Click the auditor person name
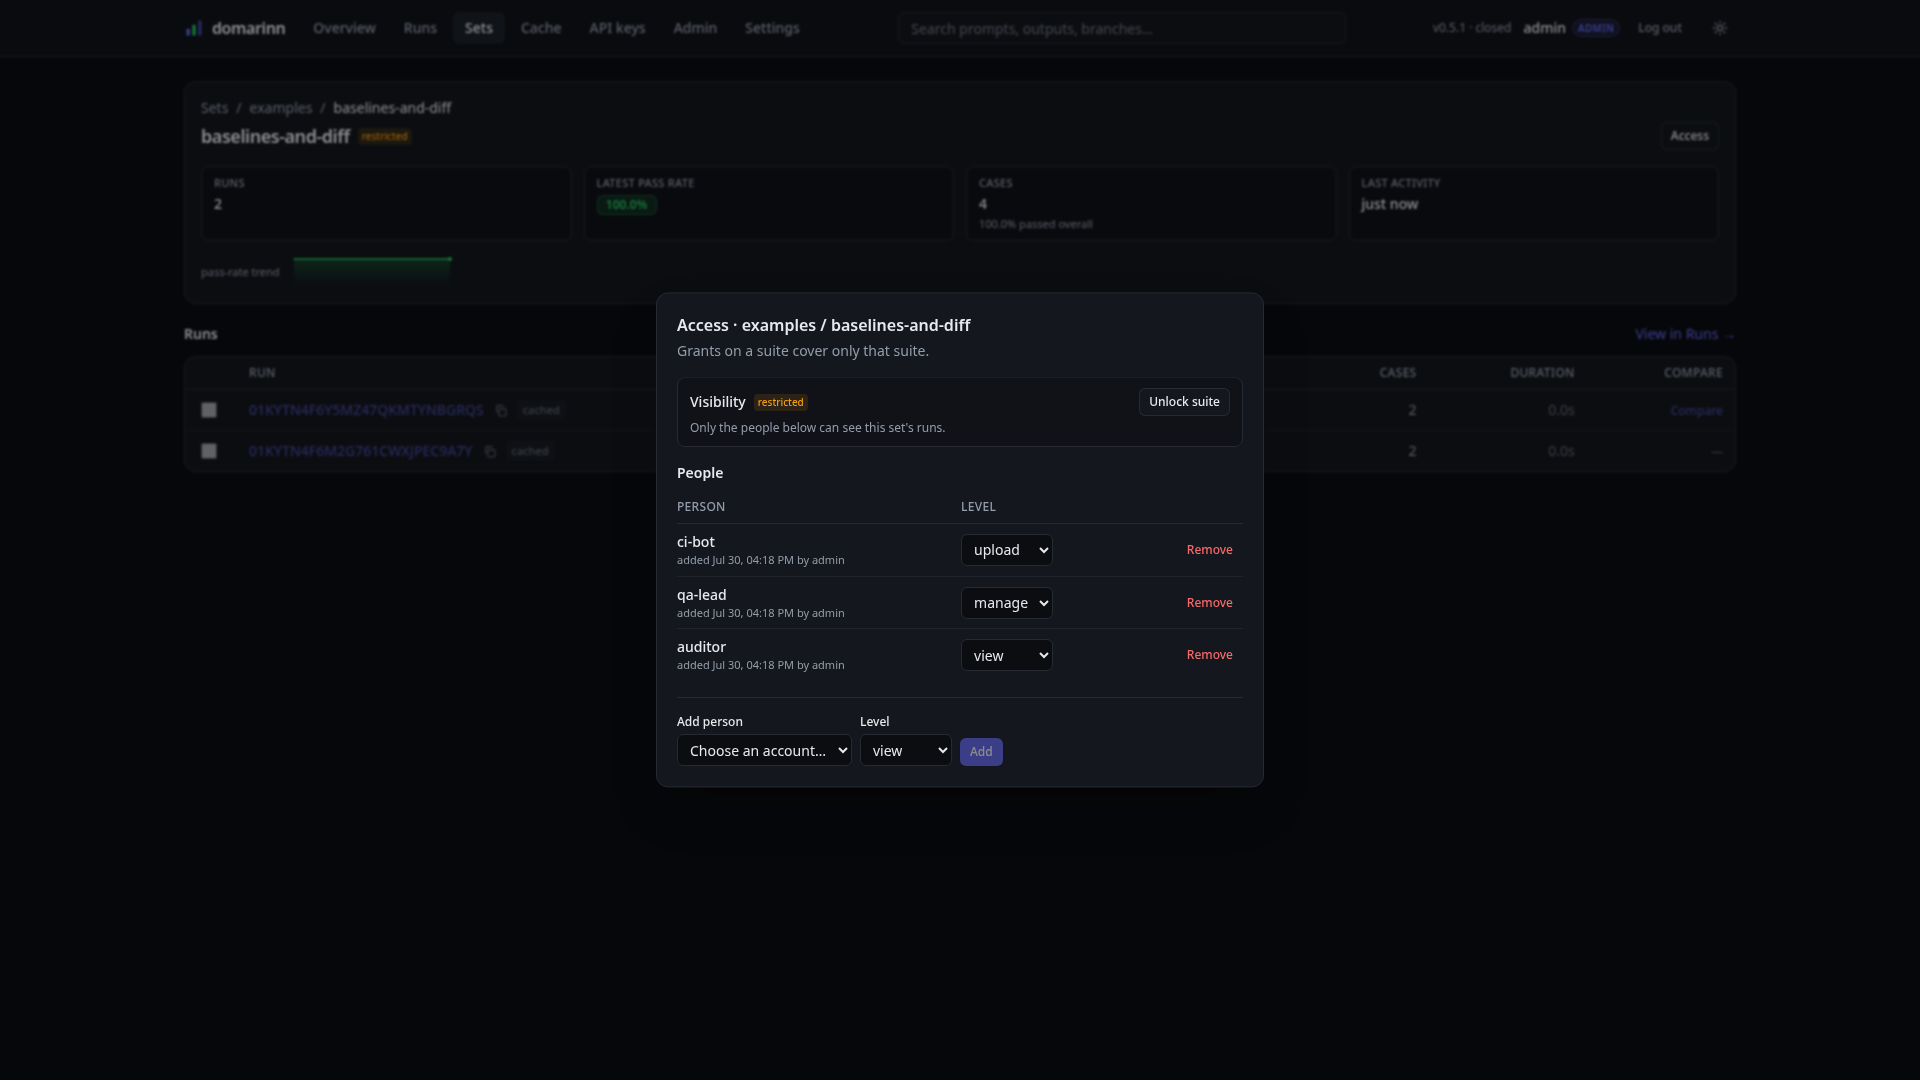Viewport: 1920px width, 1080px height. coord(701,647)
